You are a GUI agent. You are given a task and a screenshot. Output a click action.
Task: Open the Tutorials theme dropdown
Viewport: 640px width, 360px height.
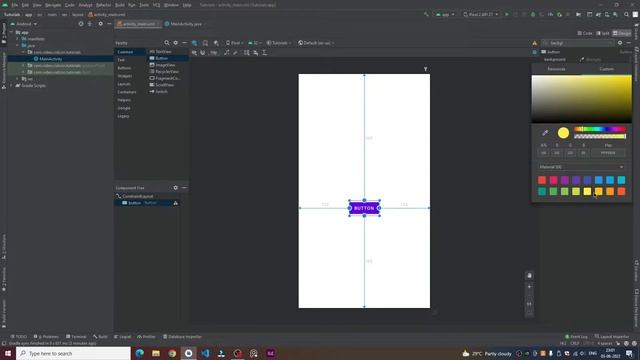coord(278,43)
